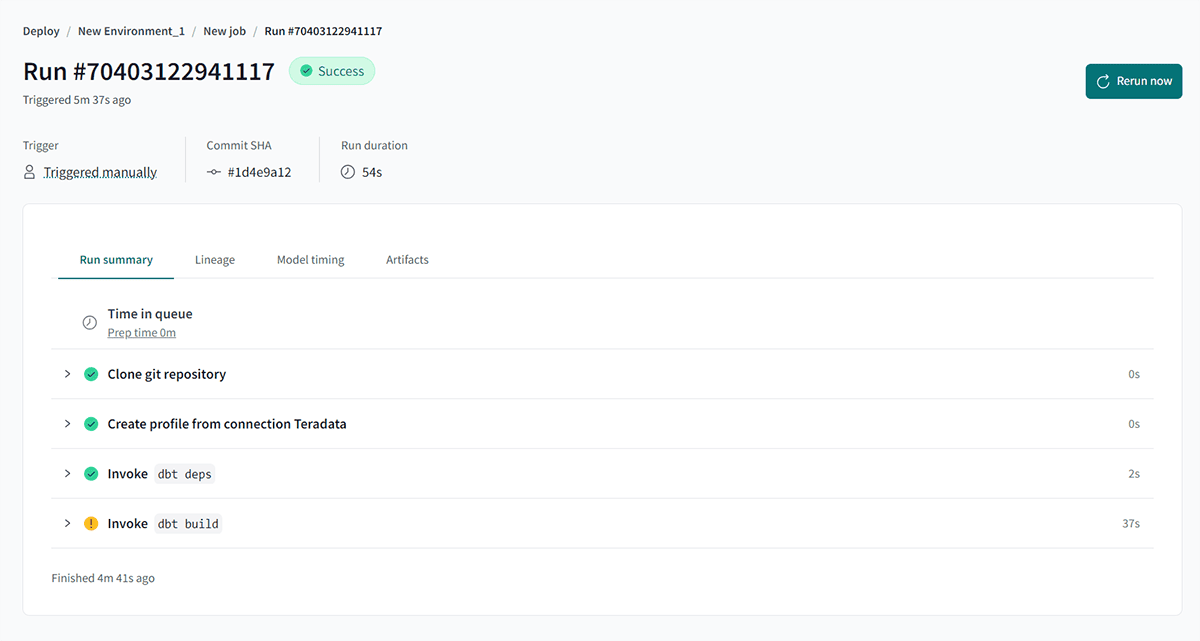Go to Deploy in the breadcrumb
This screenshot has height=641, width=1200.
click(41, 31)
